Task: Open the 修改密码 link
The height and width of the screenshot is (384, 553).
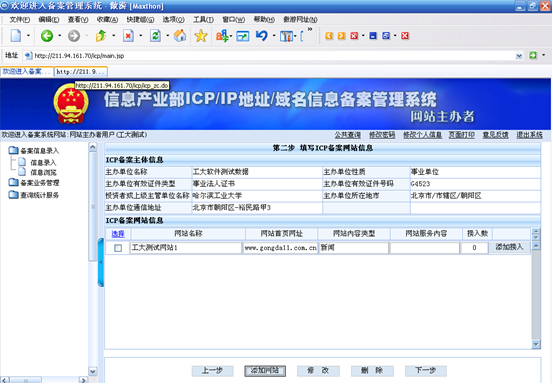Action: [382, 135]
